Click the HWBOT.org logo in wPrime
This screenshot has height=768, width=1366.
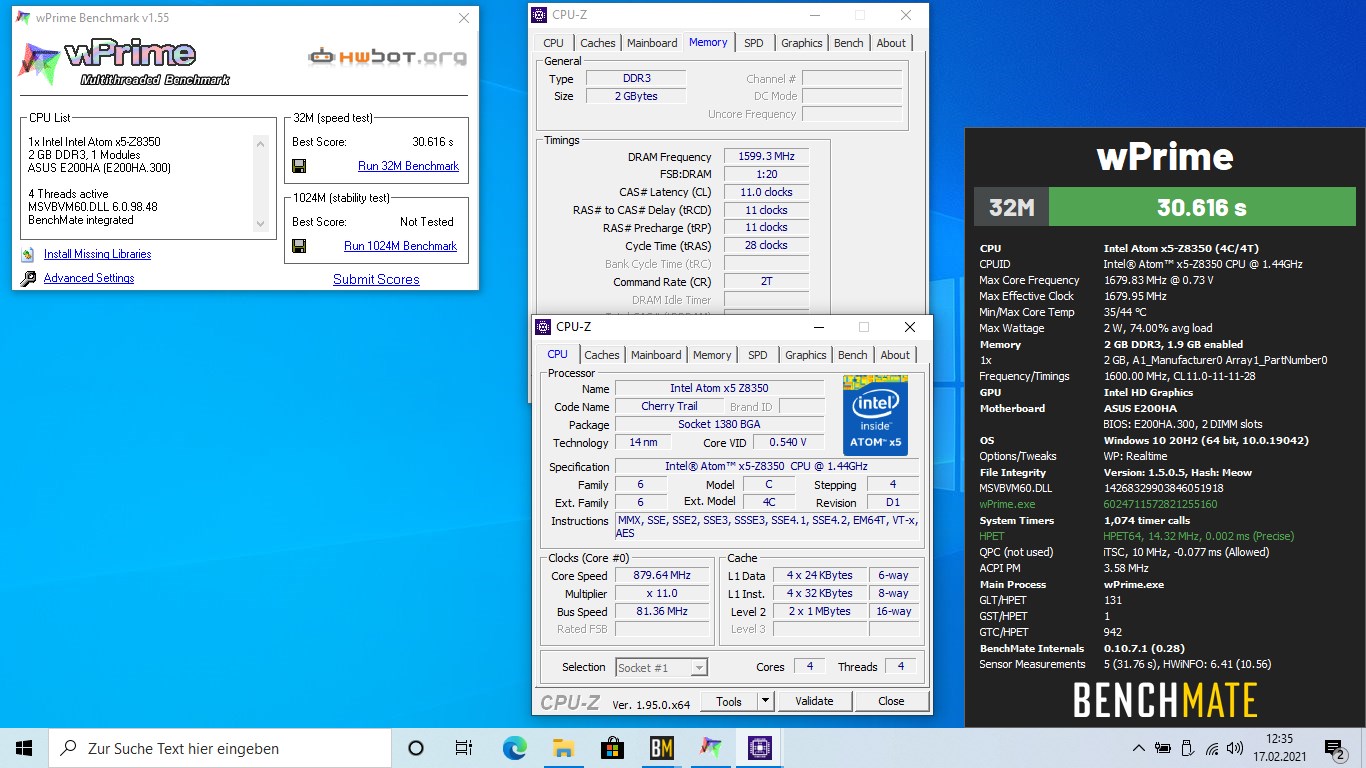point(387,57)
